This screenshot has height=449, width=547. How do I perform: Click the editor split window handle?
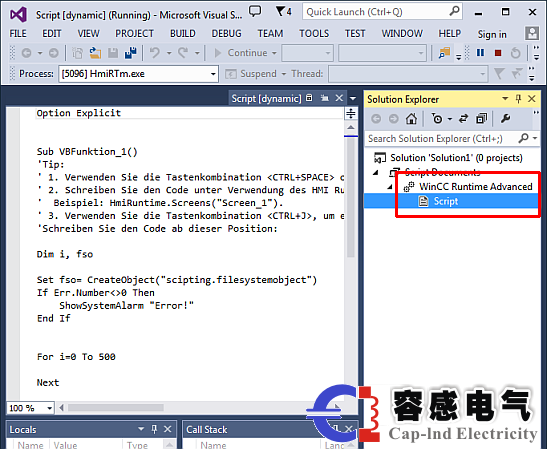coord(351,113)
